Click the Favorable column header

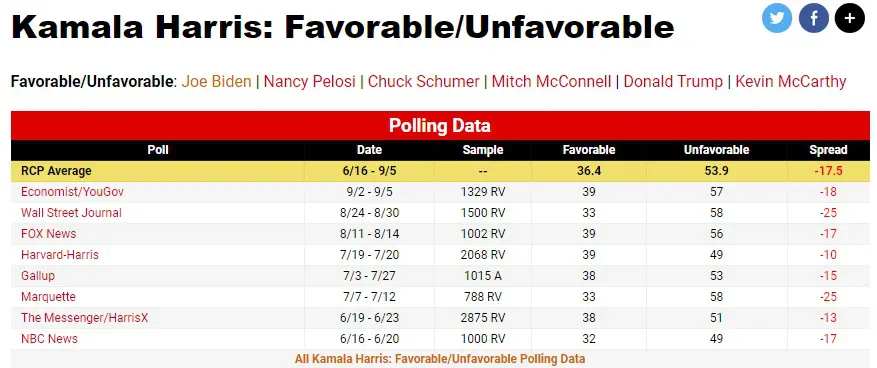point(589,150)
